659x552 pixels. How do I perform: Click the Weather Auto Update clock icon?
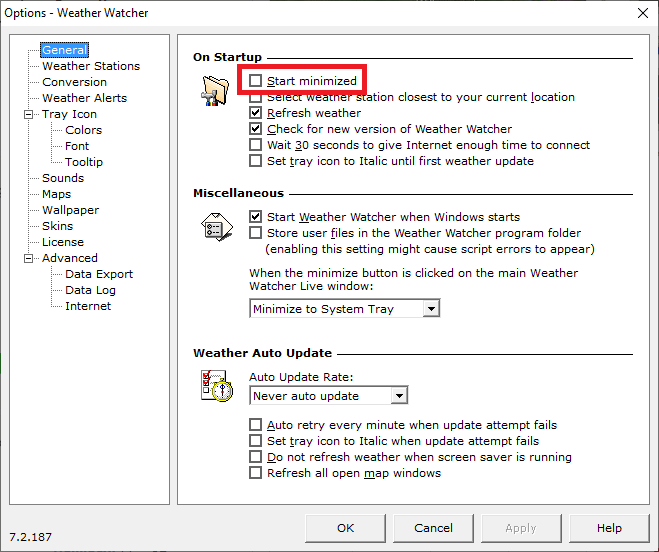[215, 385]
